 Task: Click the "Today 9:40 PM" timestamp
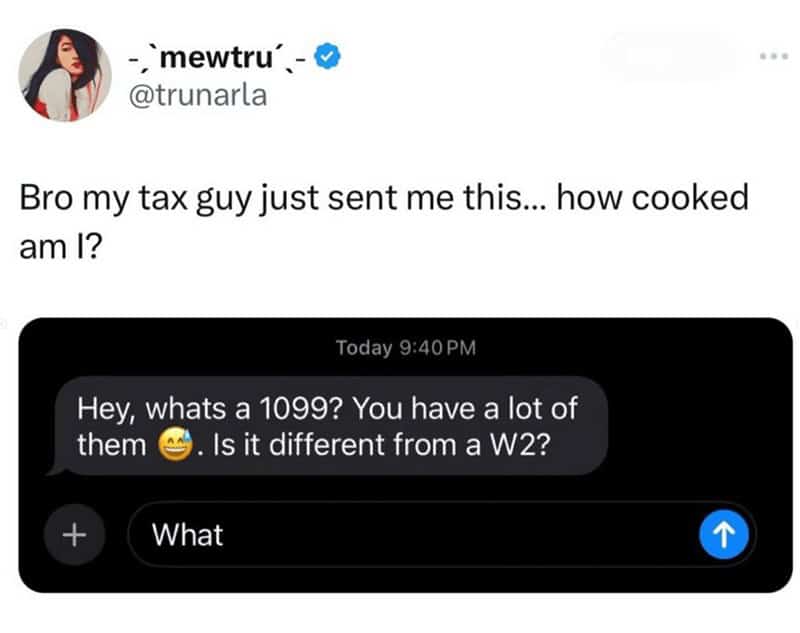(x=406, y=348)
